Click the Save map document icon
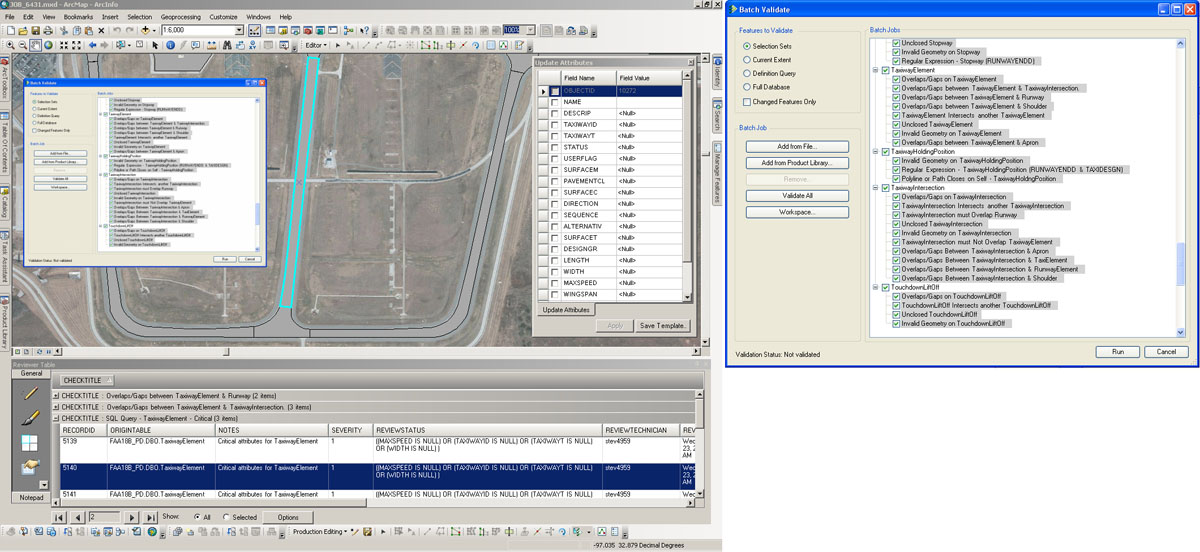The image size is (1200, 552). point(36,31)
